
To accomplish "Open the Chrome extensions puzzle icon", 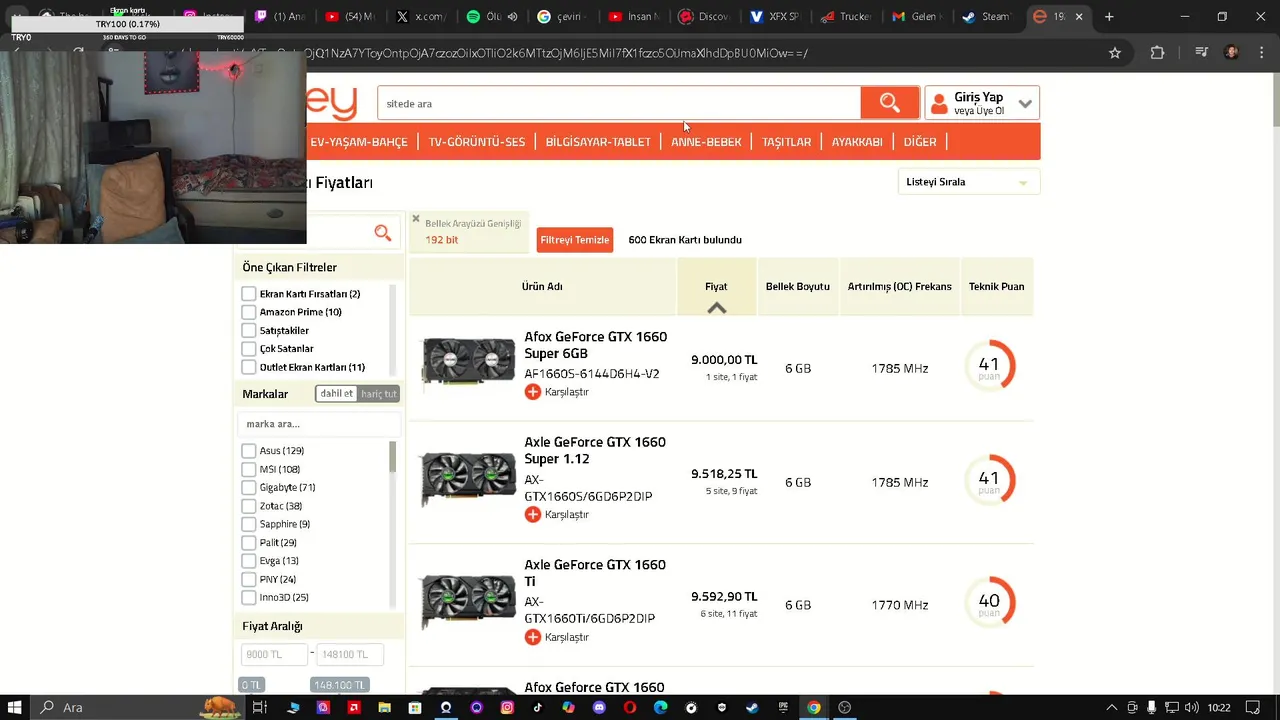I will [x=1157, y=53].
